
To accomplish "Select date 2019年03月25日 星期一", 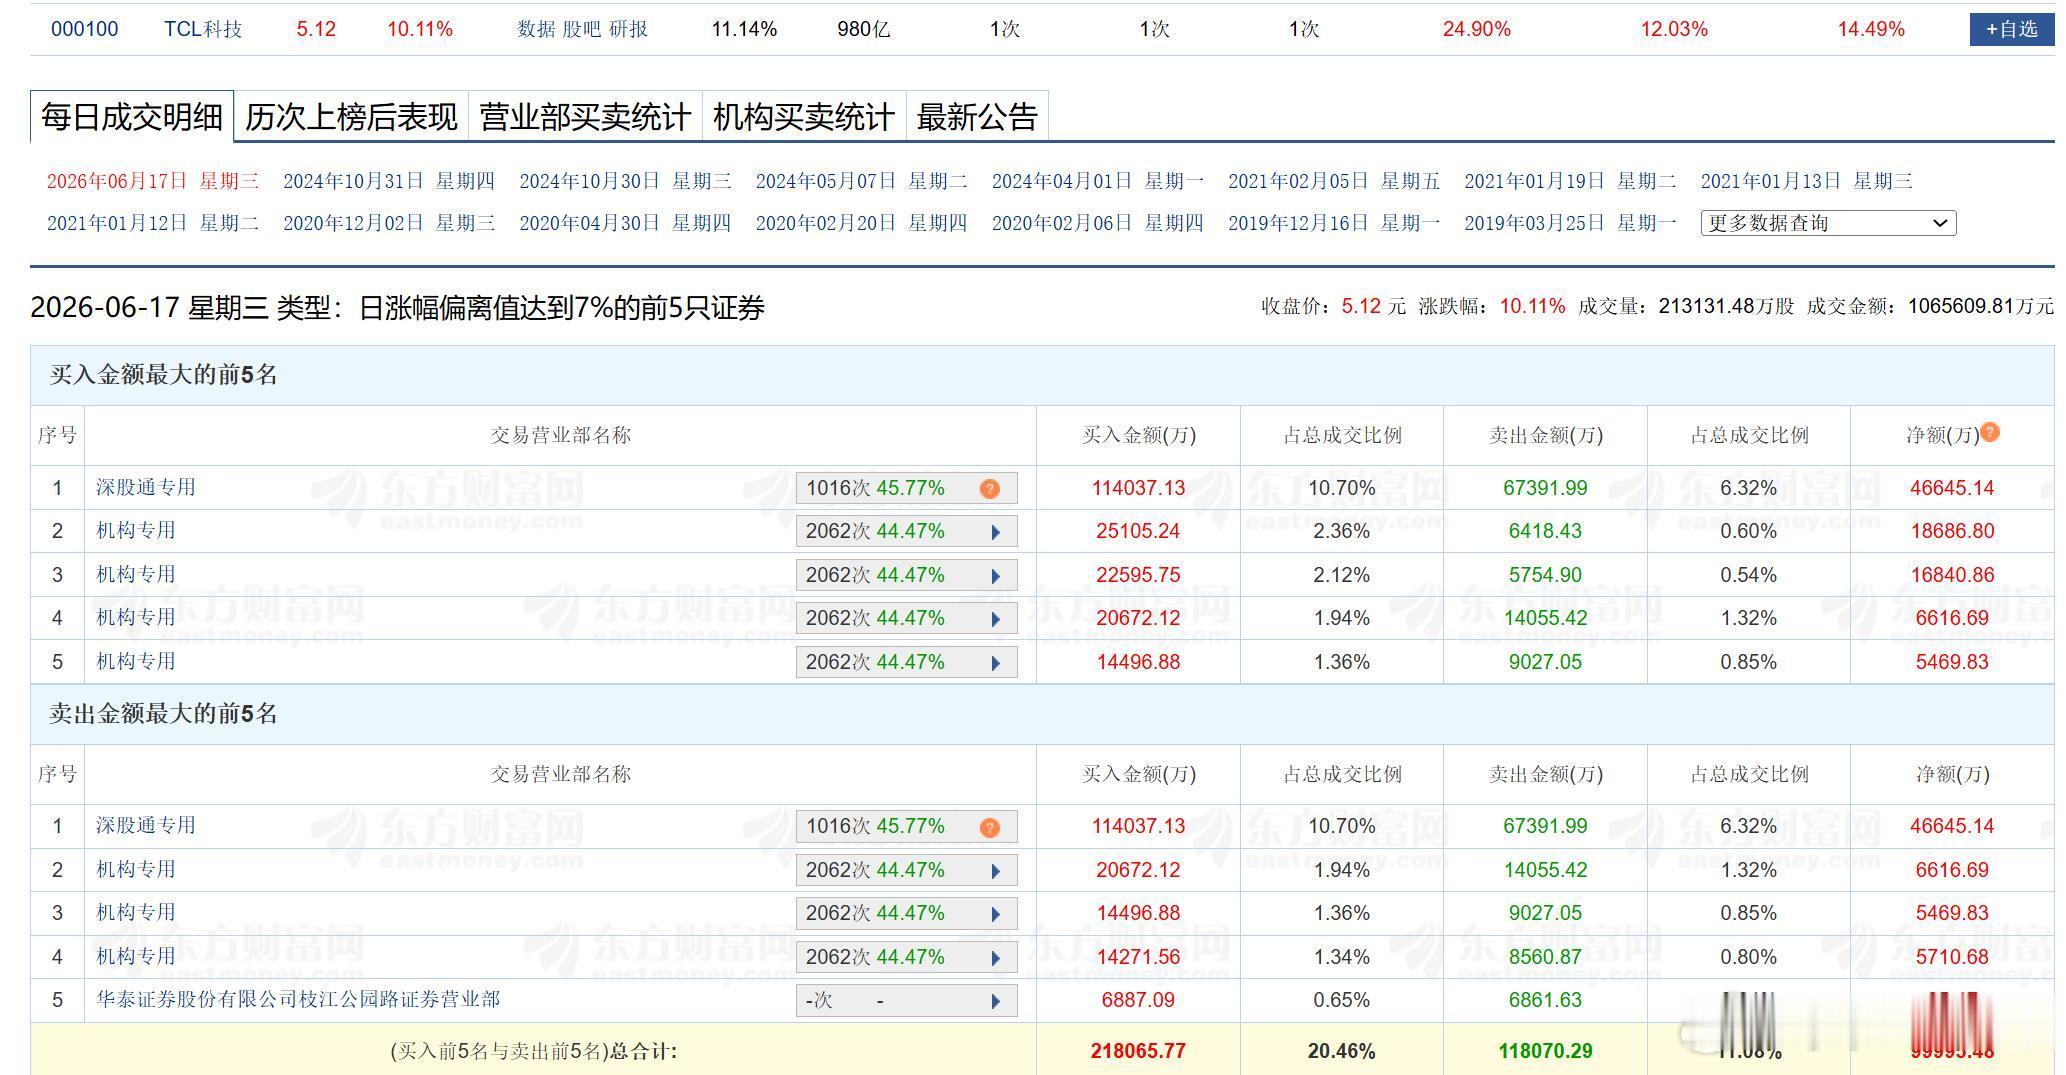I will coord(1570,223).
